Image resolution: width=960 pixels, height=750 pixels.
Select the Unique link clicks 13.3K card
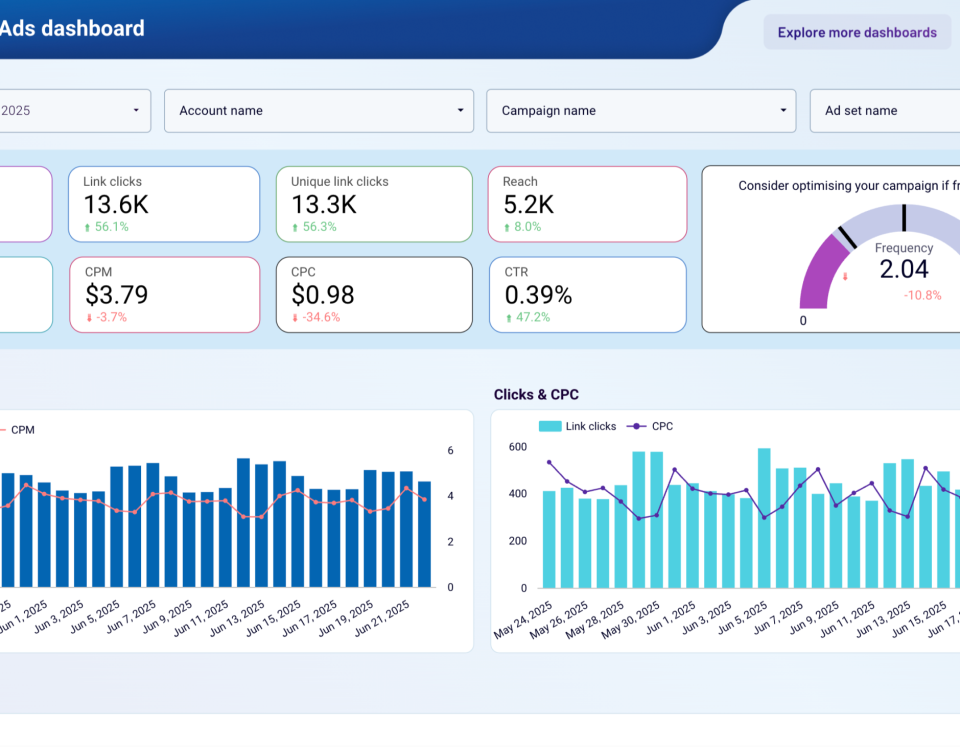[x=374, y=204]
